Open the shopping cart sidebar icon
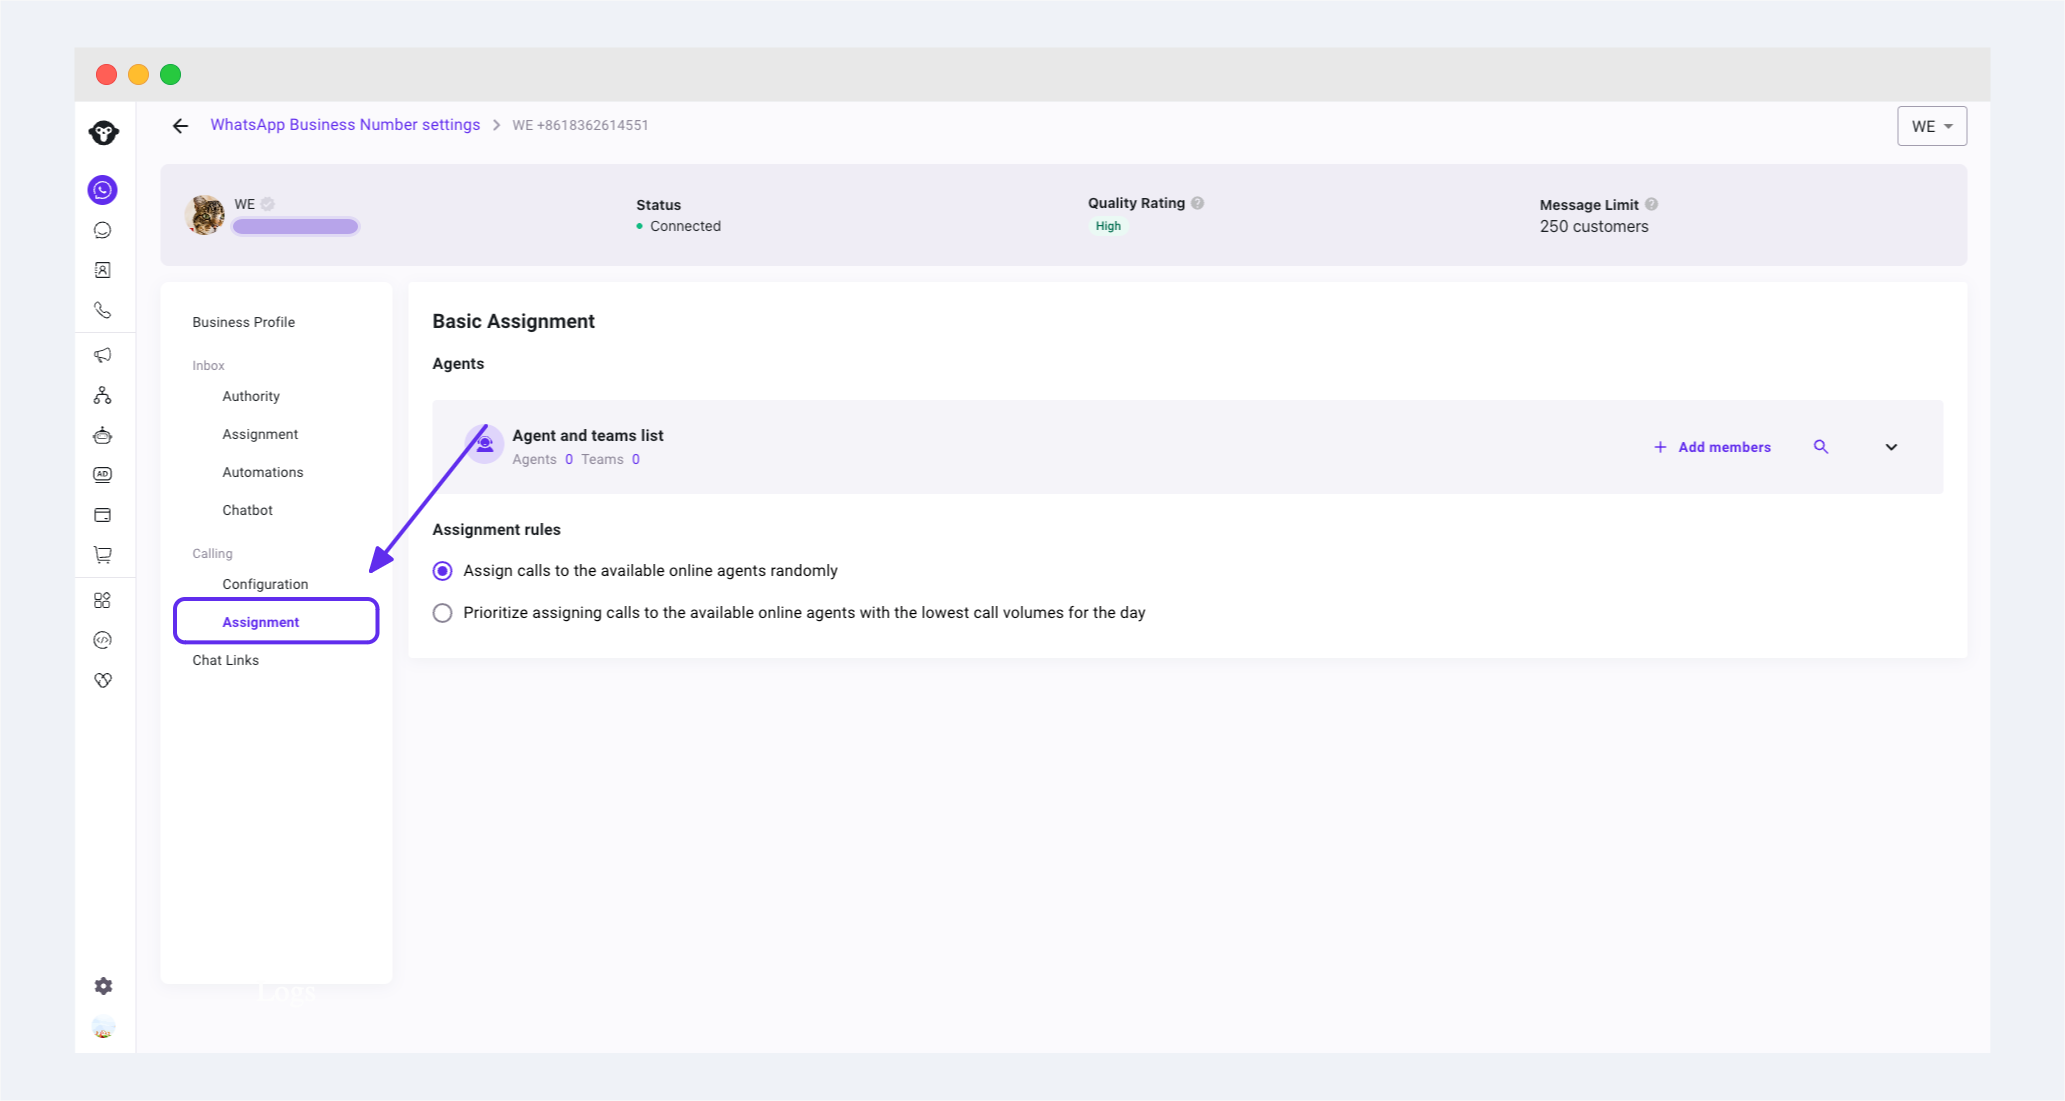The image size is (2065, 1101). click(x=102, y=555)
